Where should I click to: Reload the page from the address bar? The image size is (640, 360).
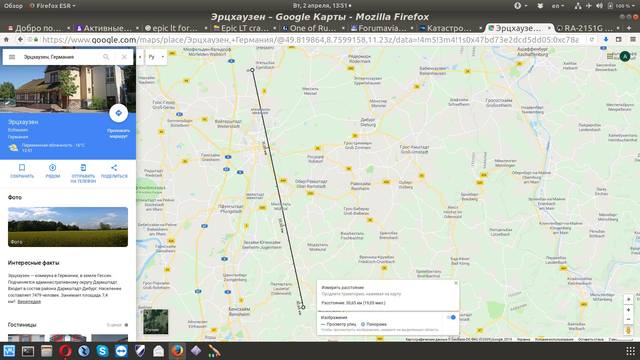pyautogui.click(x=591, y=40)
